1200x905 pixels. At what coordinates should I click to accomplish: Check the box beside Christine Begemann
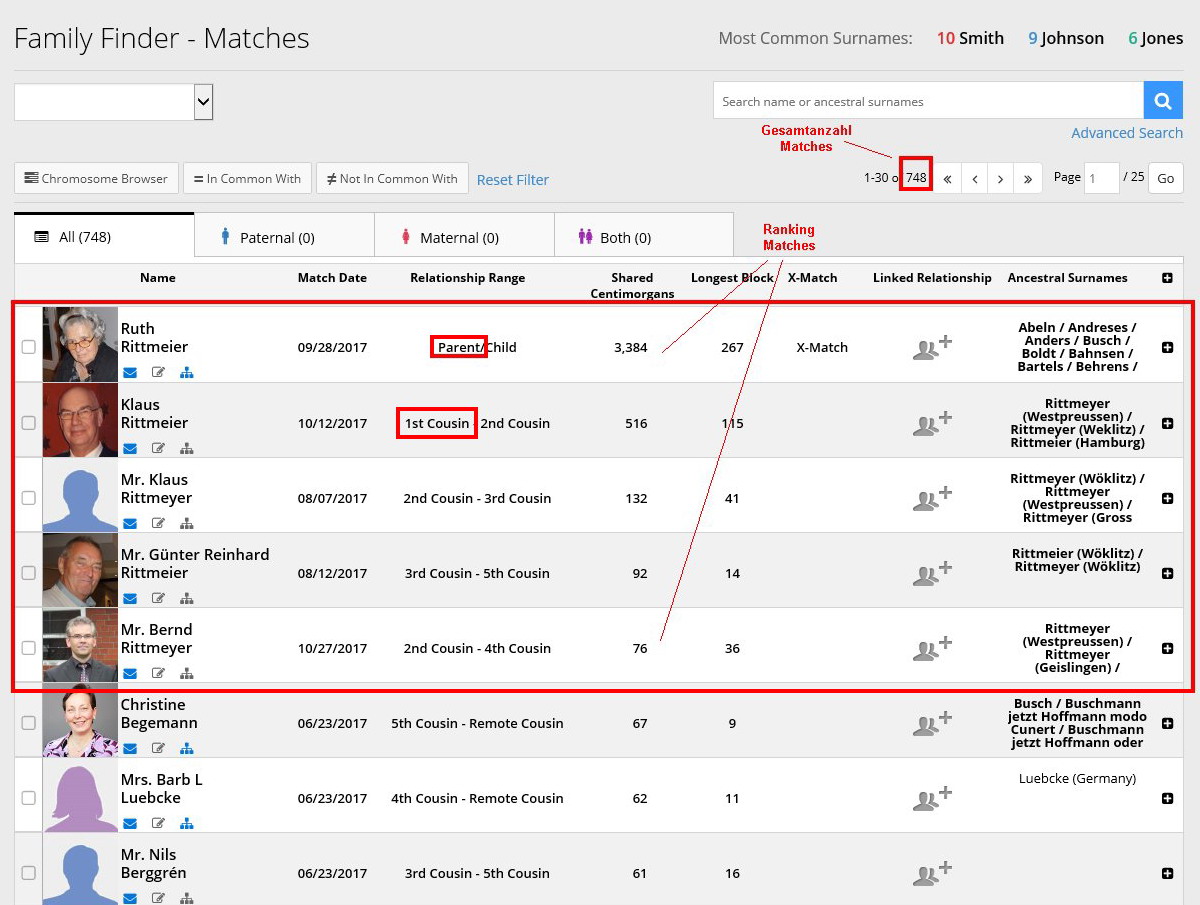point(28,723)
